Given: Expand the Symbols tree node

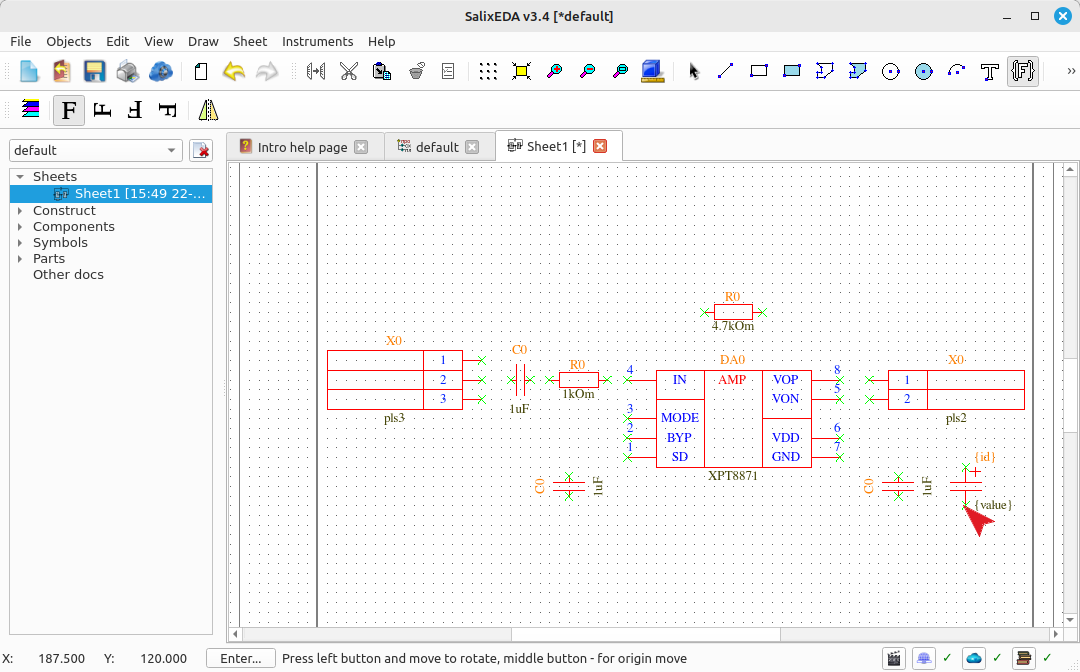Looking at the screenshot, I should tap(20, 242).
